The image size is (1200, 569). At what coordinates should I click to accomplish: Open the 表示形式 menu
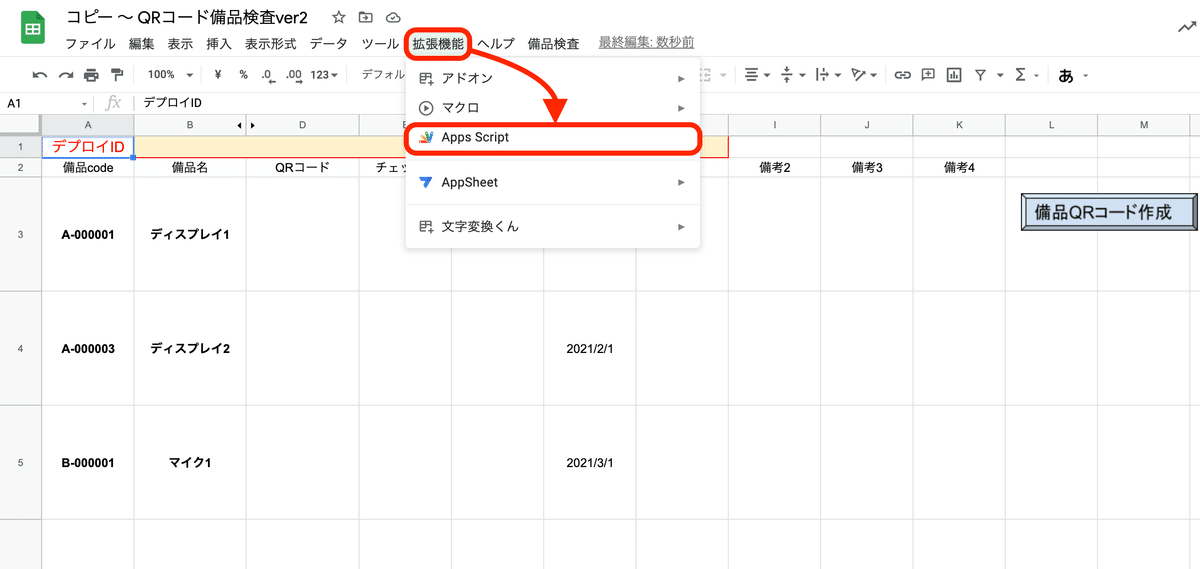pos(270,44)
